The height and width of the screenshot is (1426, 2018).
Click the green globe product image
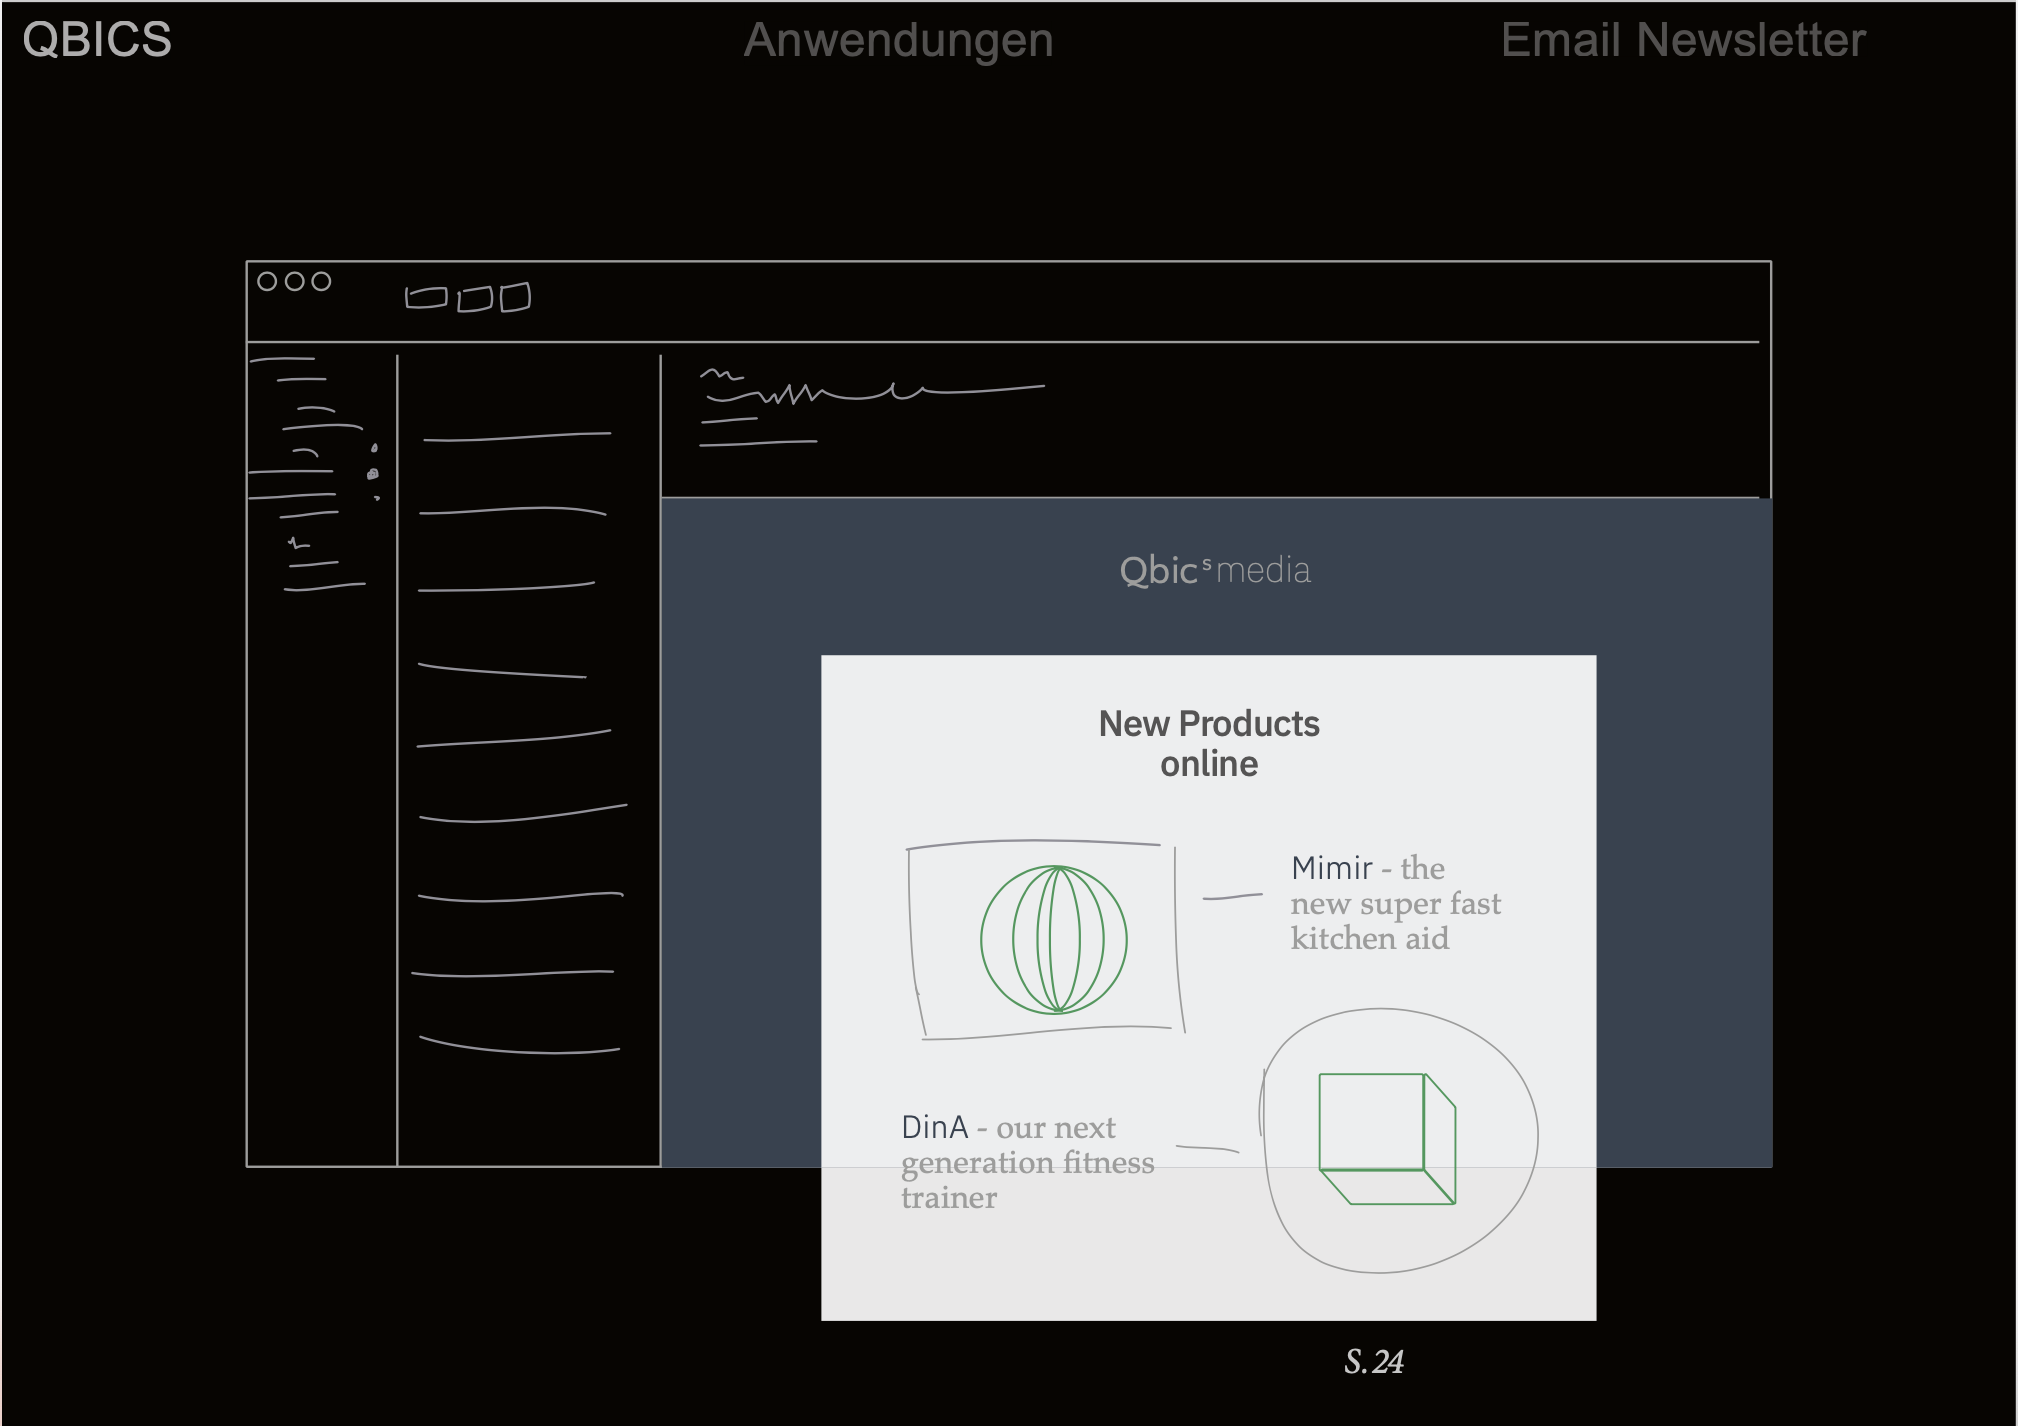tap(1053, 940)
